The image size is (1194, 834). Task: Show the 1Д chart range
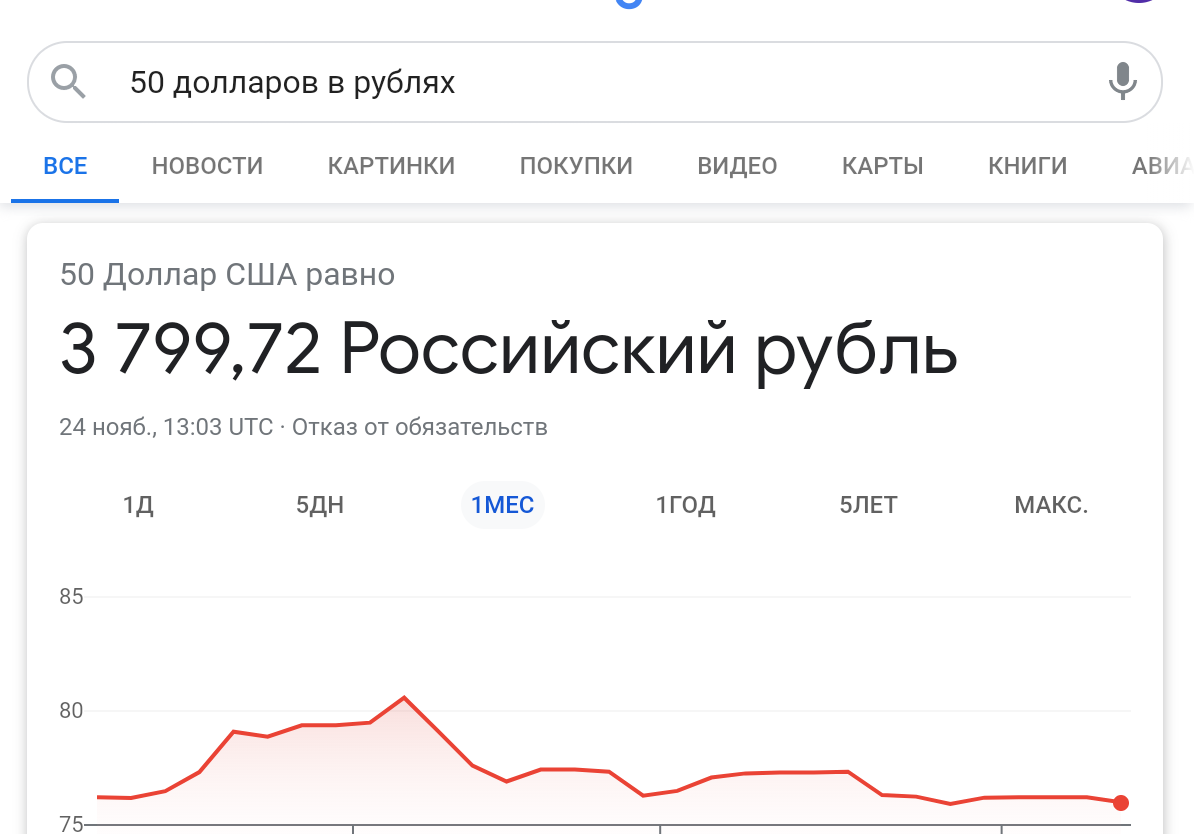tap(138, 505)
